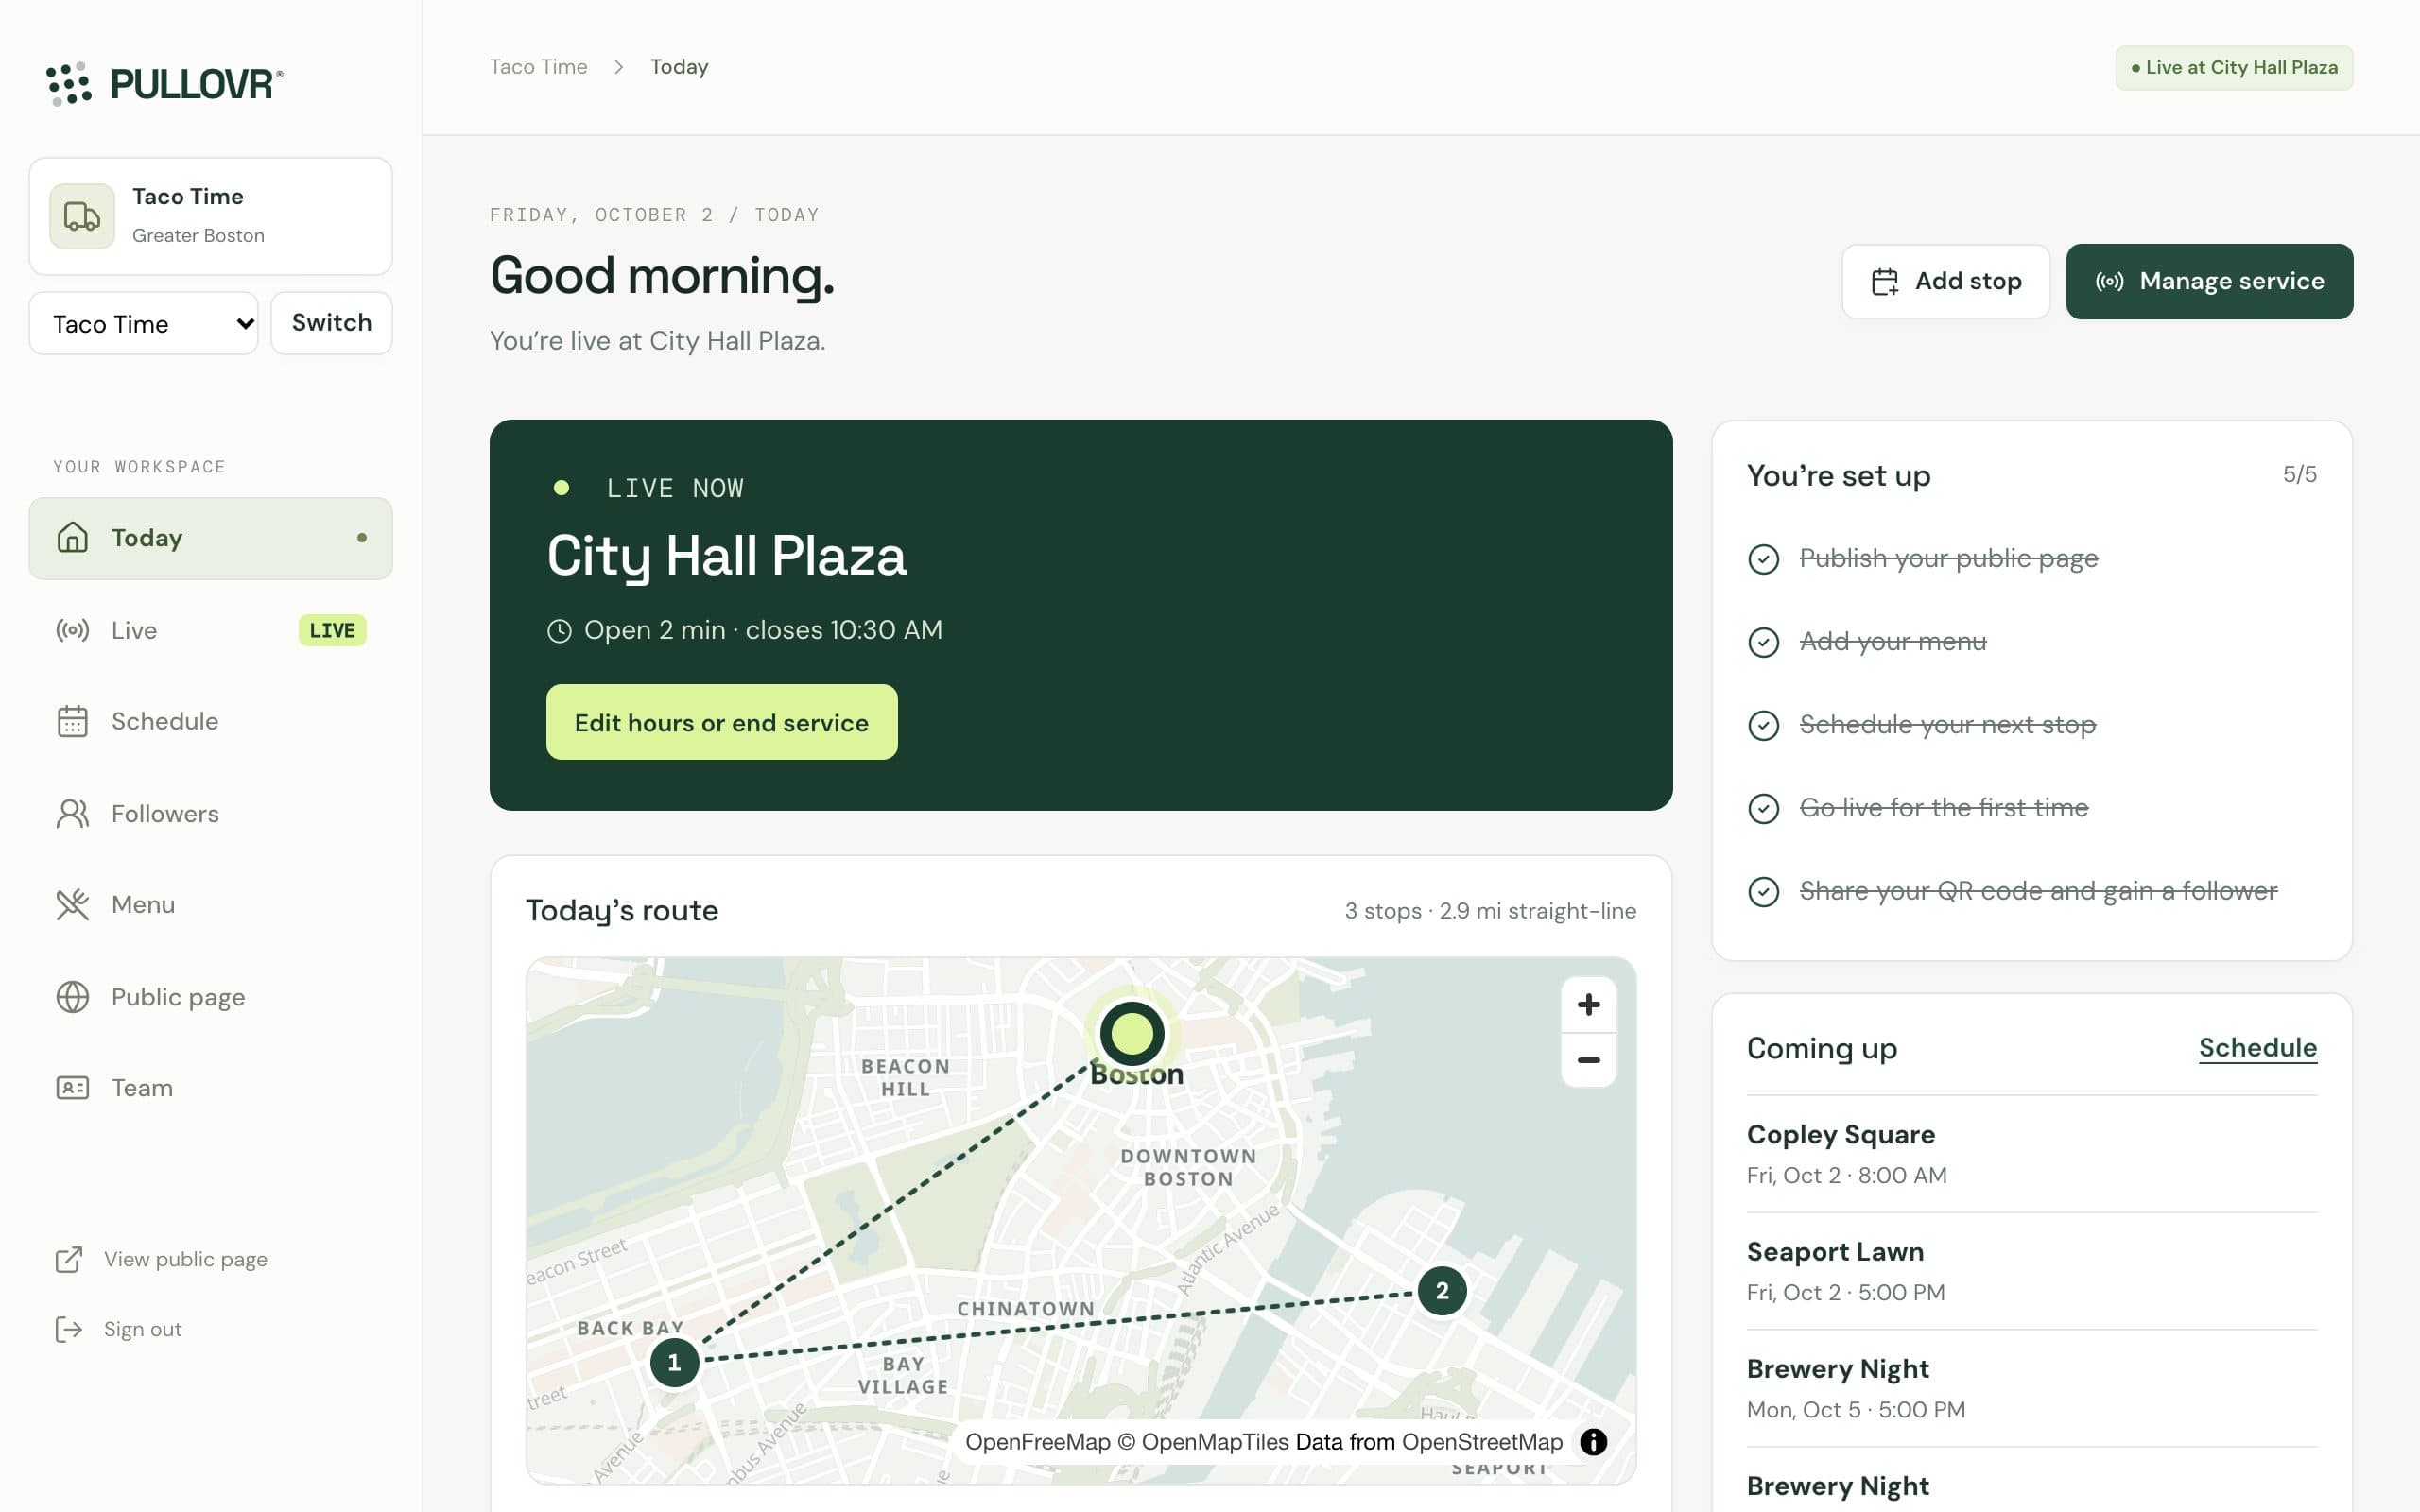Zoom out on the route map

tap(1588, 1060)
